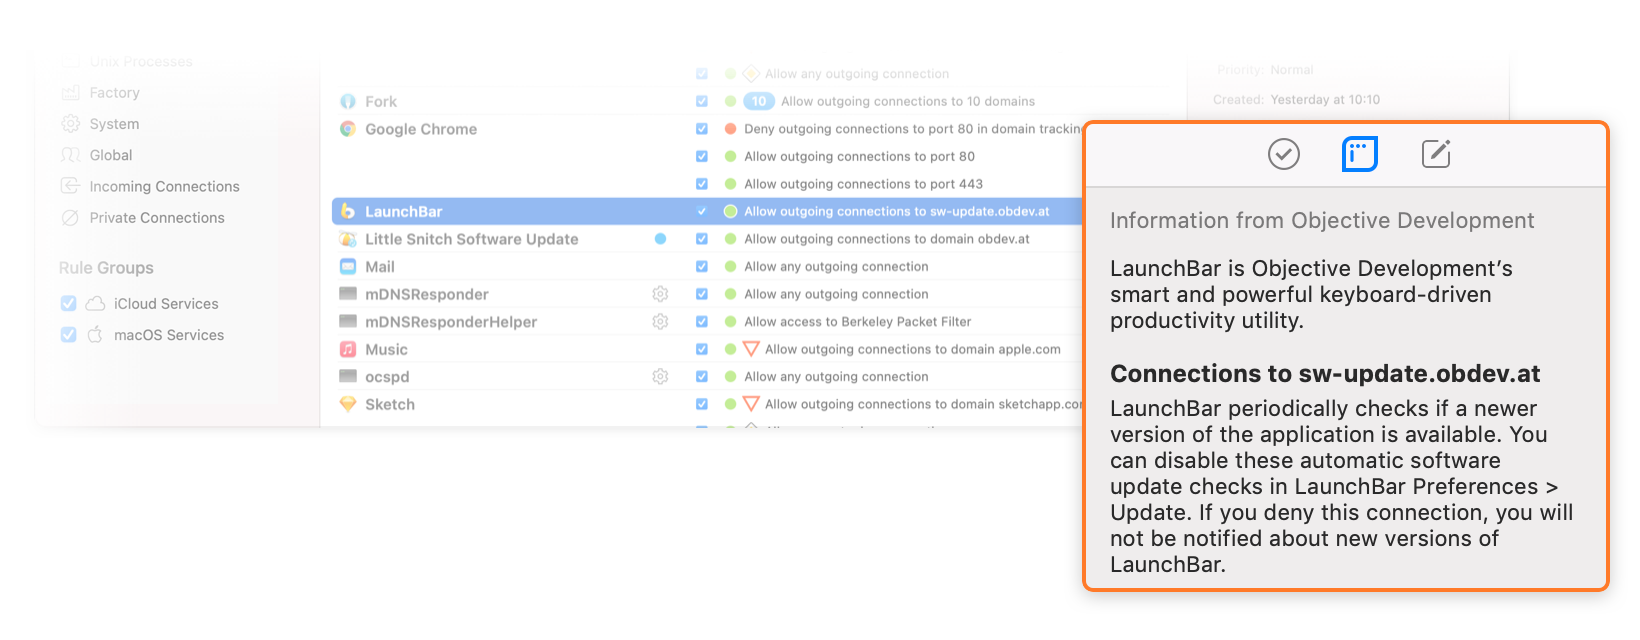Select the Private Connections sidebar icon
This screenshot has height=640, width=1640.
(x=70, y=218)
